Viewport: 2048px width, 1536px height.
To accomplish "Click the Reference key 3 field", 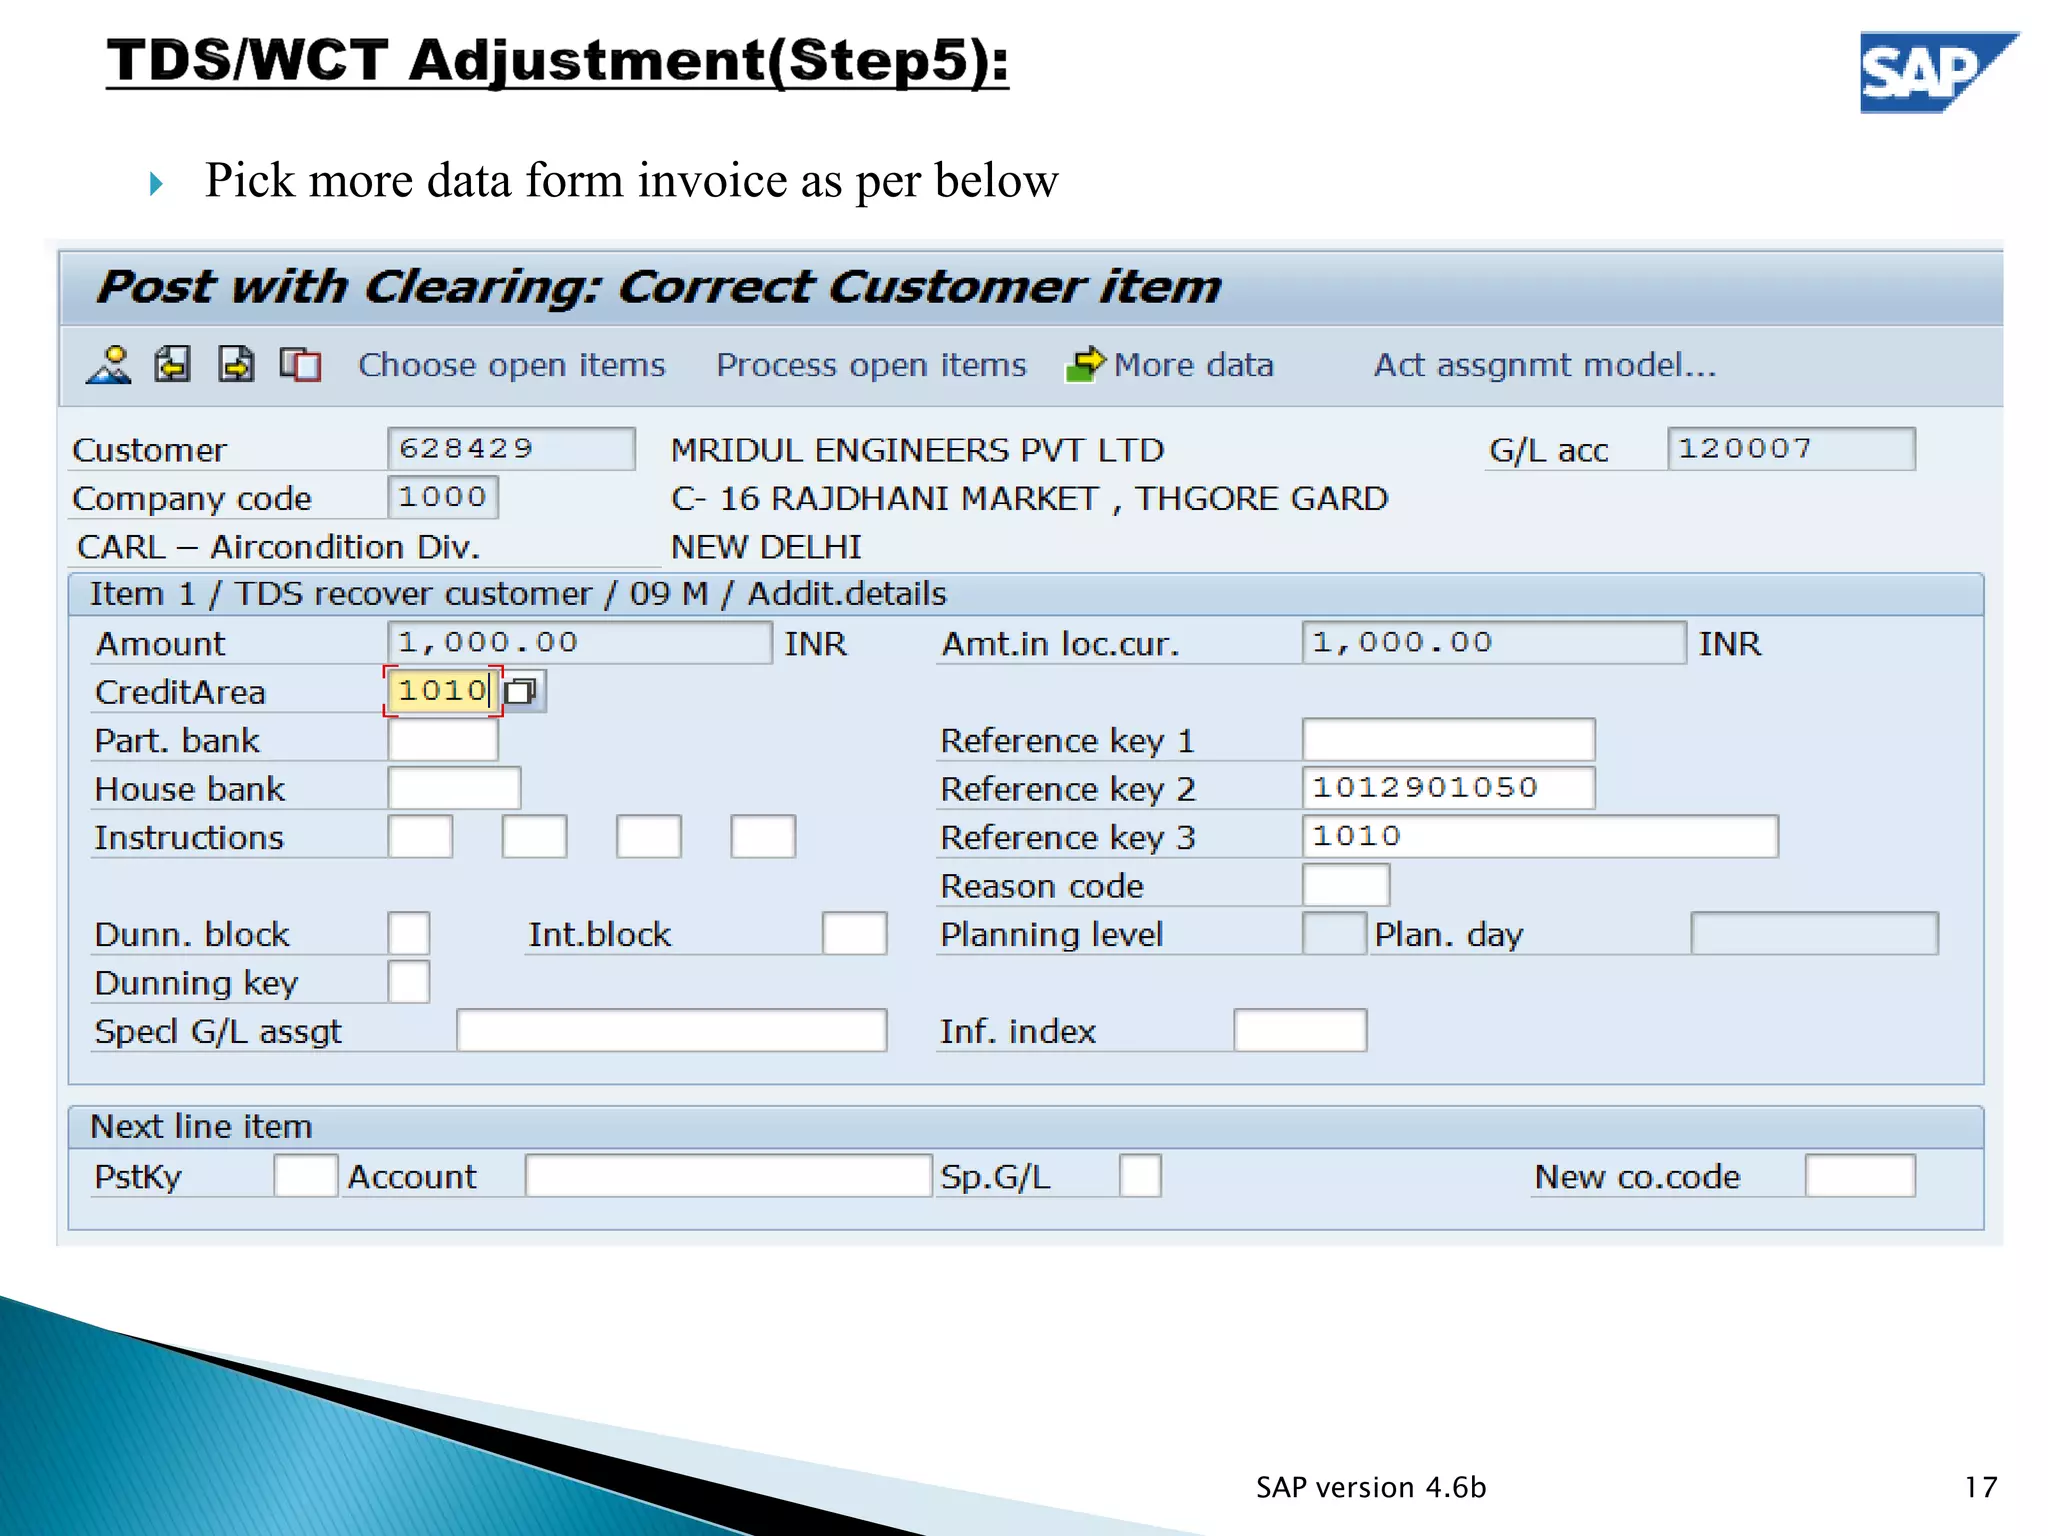I will (1540, 837).
